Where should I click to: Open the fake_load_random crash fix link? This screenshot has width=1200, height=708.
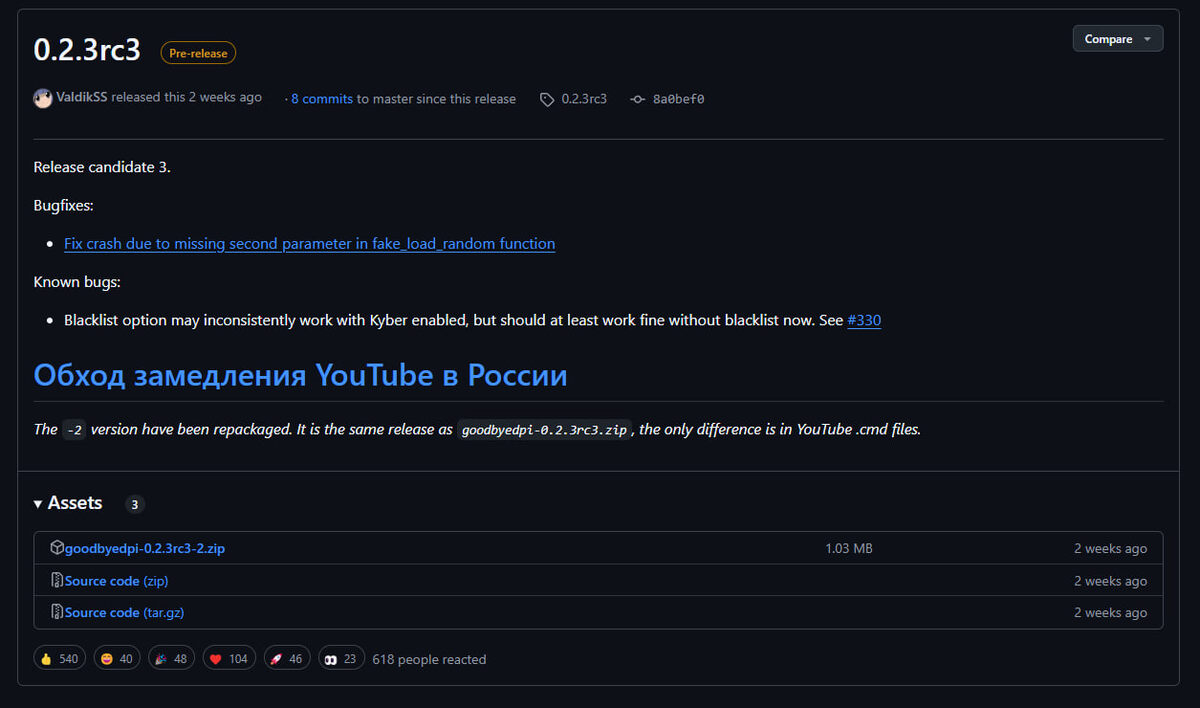[309, 244]
